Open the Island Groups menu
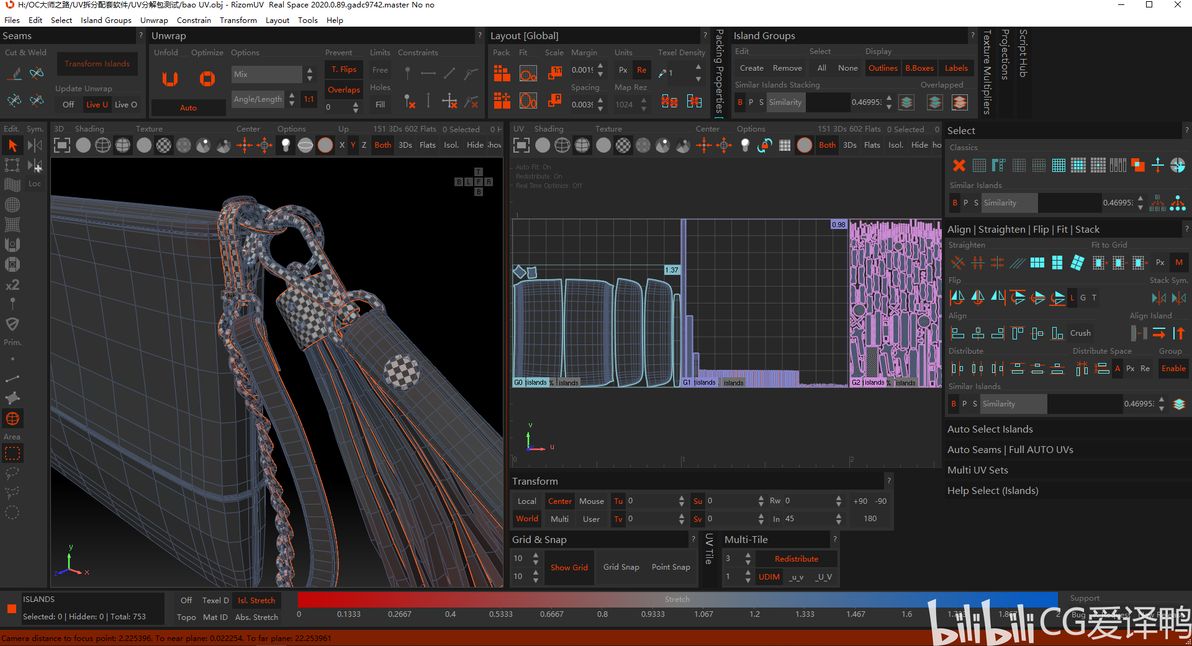Viewport: 1192px width, 646px height. pos(106,21)
